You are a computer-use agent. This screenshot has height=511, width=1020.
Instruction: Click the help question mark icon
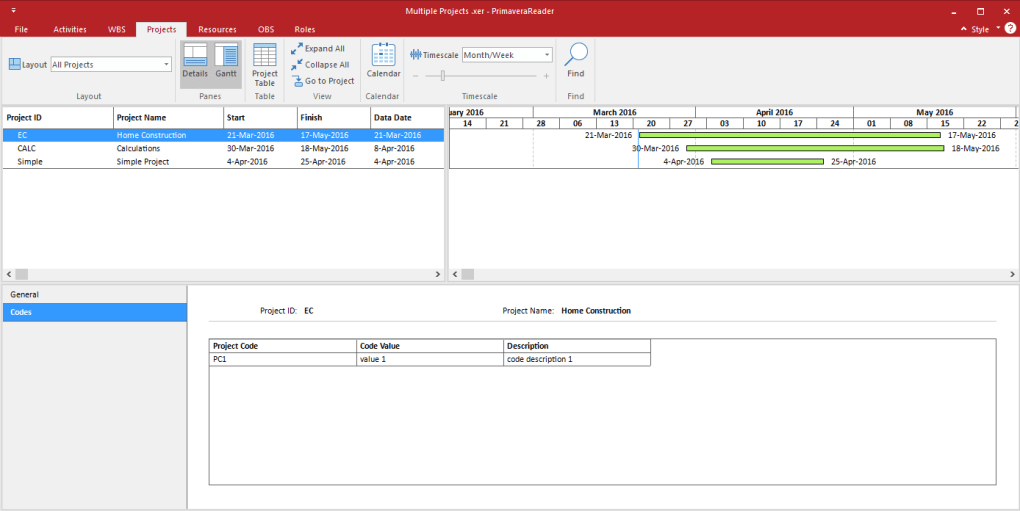click(1009, 29)
